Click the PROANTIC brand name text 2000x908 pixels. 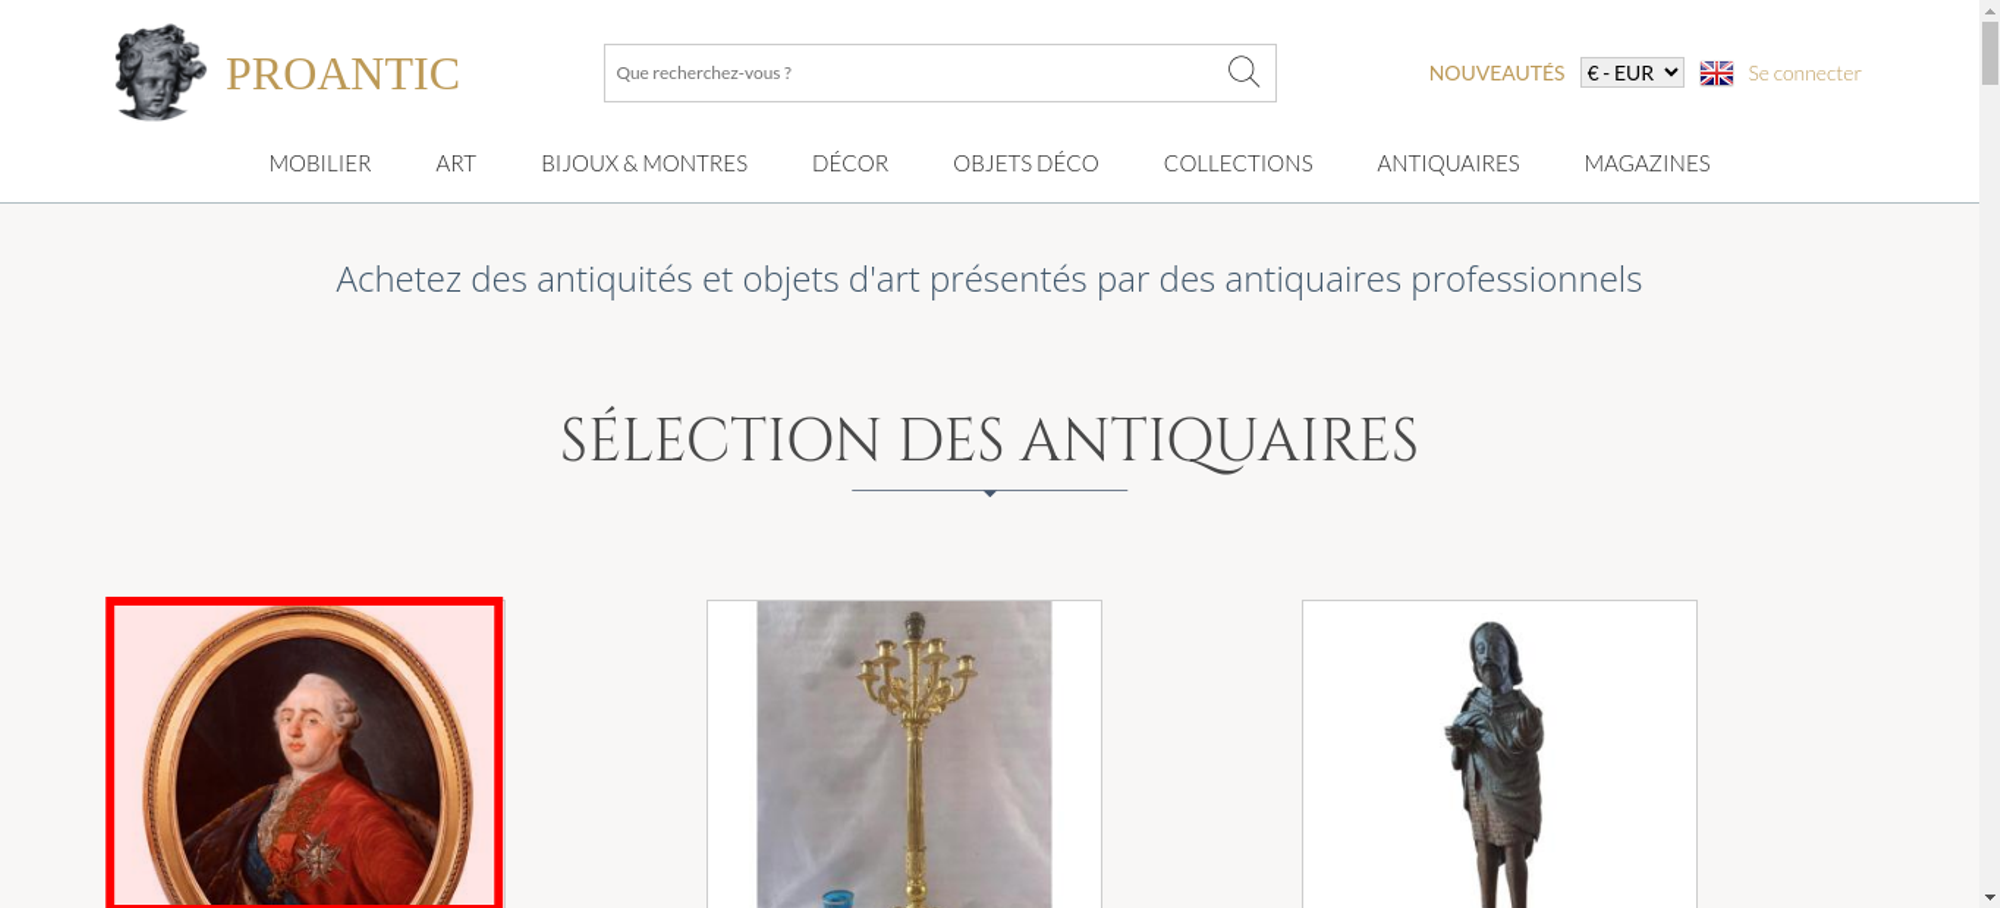[342, 74]
